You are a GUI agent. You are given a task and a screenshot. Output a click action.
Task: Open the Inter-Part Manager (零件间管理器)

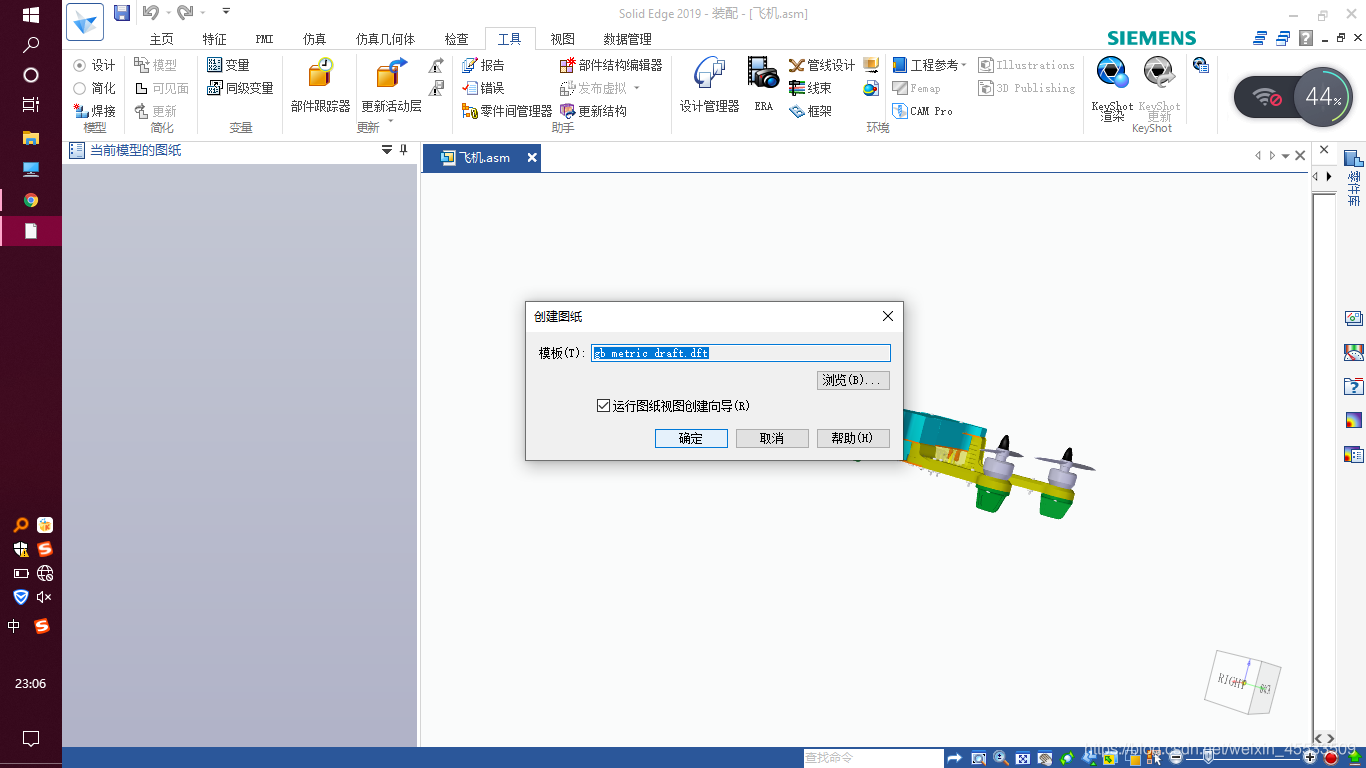(508, 111)
